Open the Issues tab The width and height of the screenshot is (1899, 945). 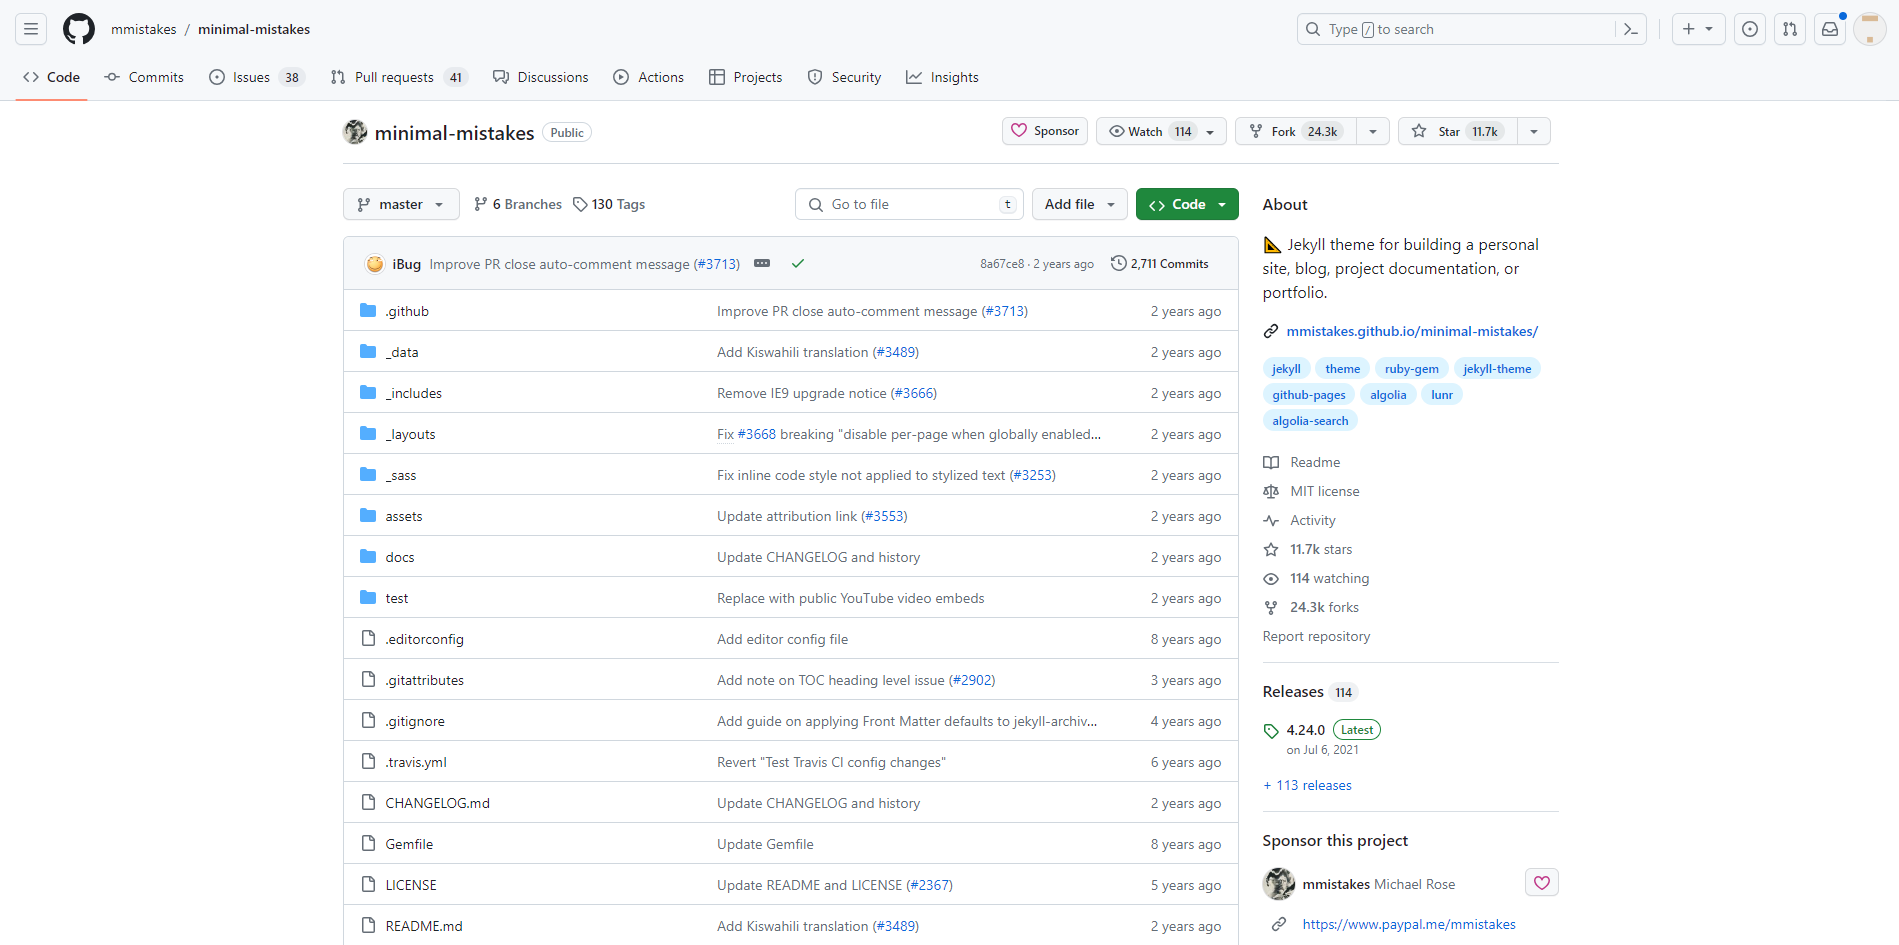click(256, 77)
